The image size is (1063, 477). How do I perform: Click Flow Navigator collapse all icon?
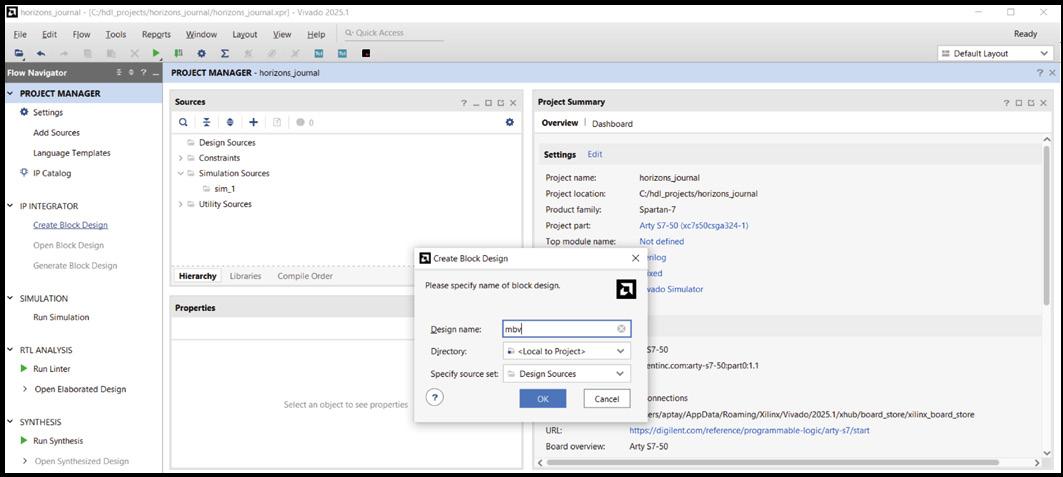click(x=119, y=72)
